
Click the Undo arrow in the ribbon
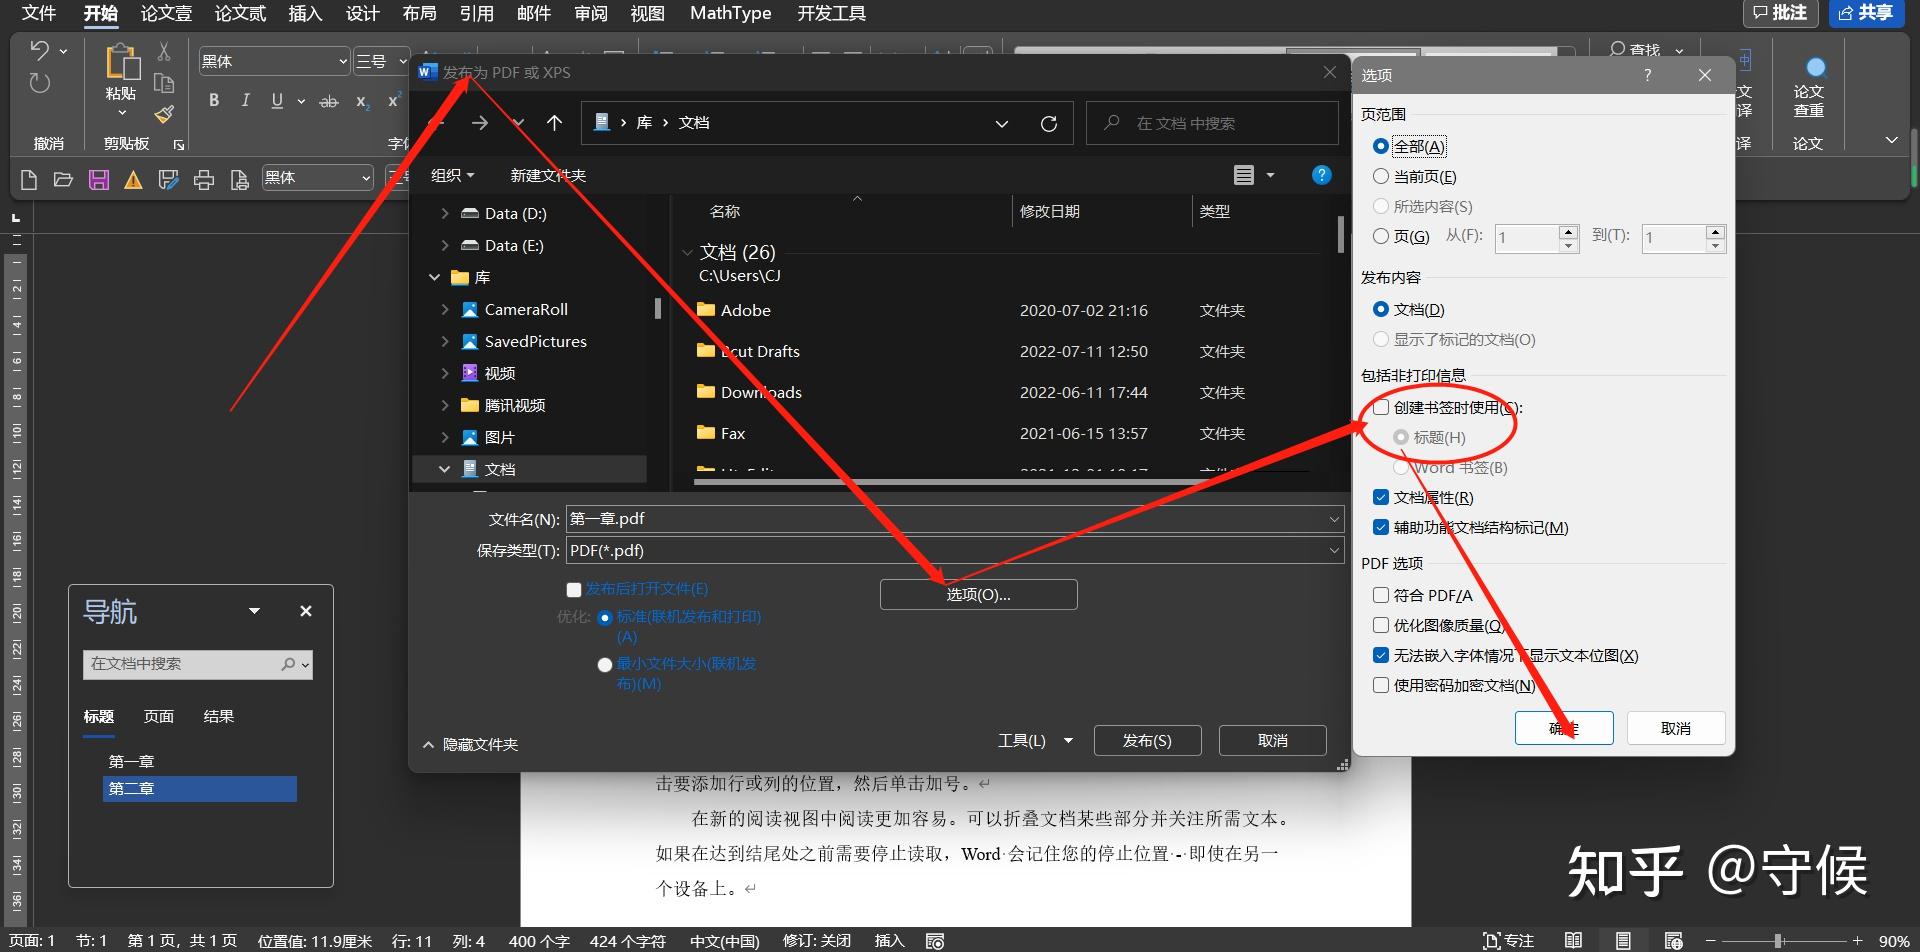click(40, 50)
